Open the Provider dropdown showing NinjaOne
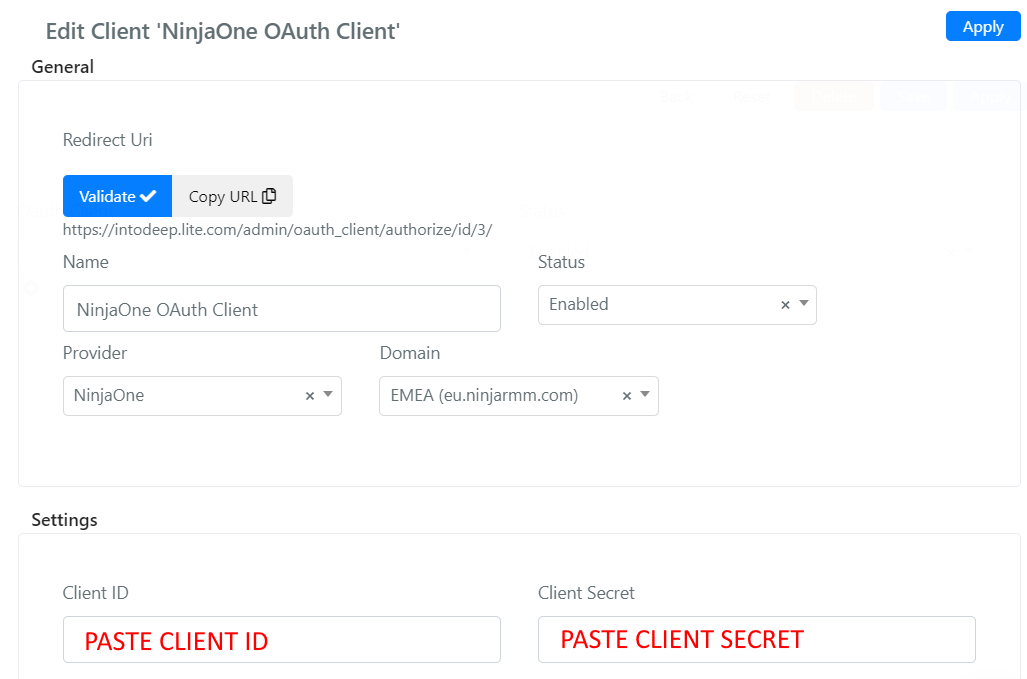This screenshot has width=1027, height=679. point(202,395)
